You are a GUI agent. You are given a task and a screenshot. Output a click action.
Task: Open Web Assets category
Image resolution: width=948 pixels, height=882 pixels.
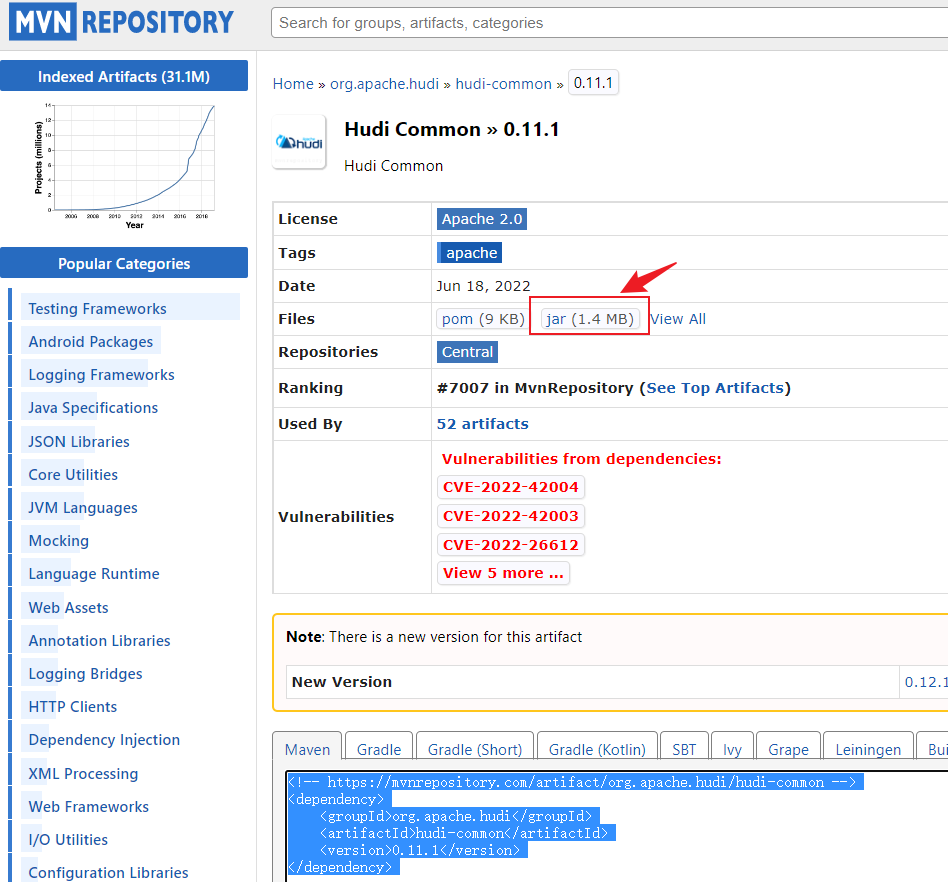point(68,608)
